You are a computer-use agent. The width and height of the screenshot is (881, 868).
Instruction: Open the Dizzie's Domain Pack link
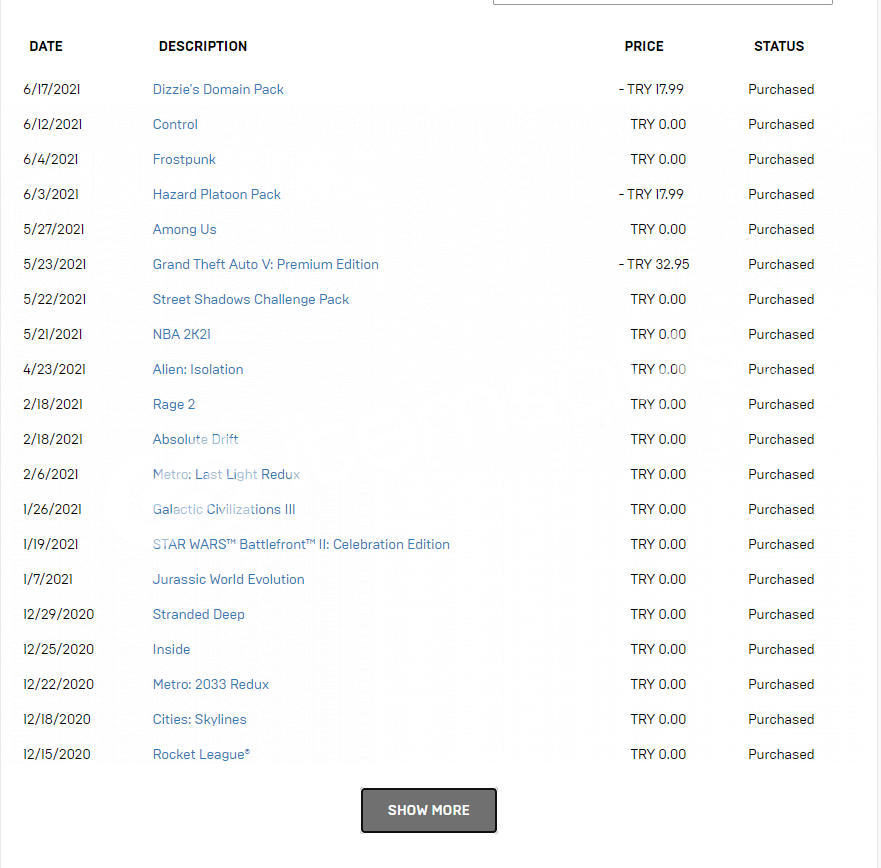pos(218,89)
